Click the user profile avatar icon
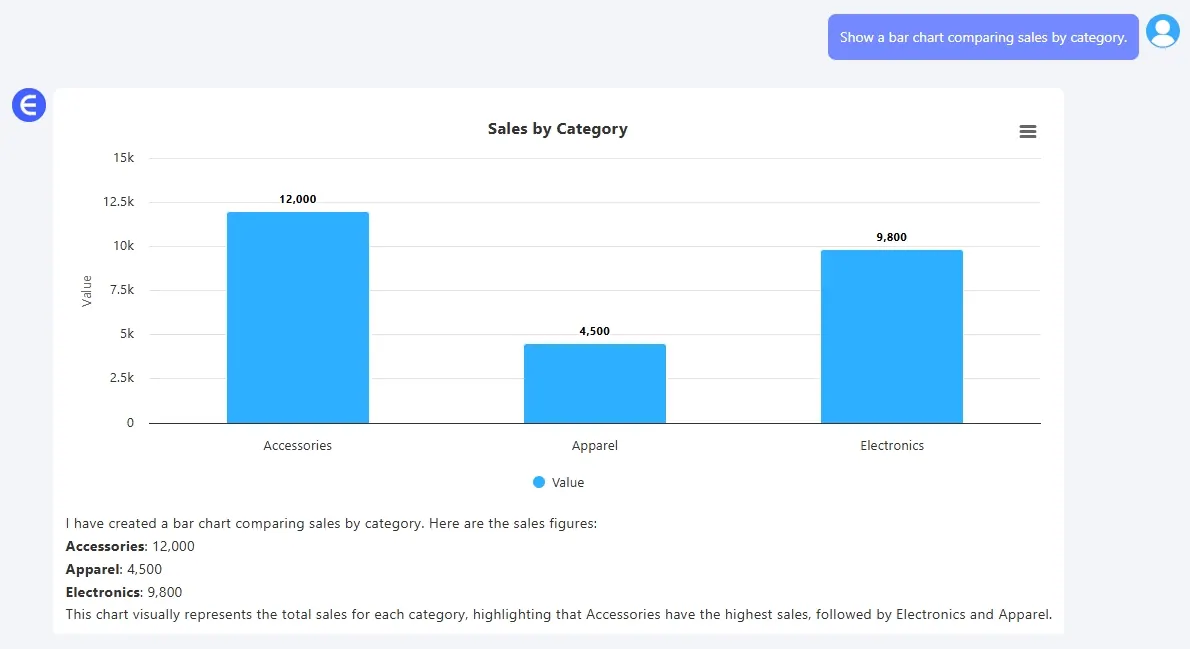 tap(1162, 31)
